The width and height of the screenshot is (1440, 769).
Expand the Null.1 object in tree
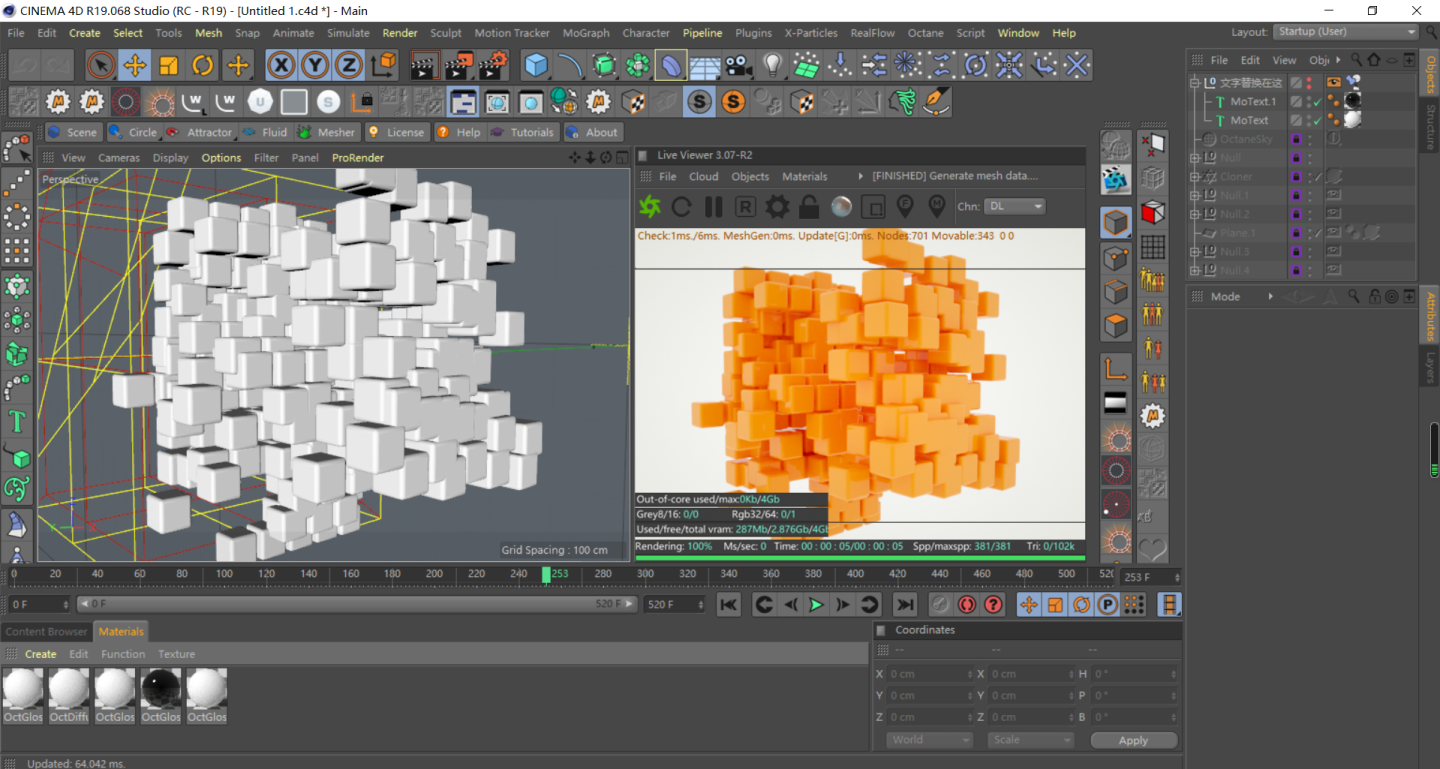(x=1194, y=196)
